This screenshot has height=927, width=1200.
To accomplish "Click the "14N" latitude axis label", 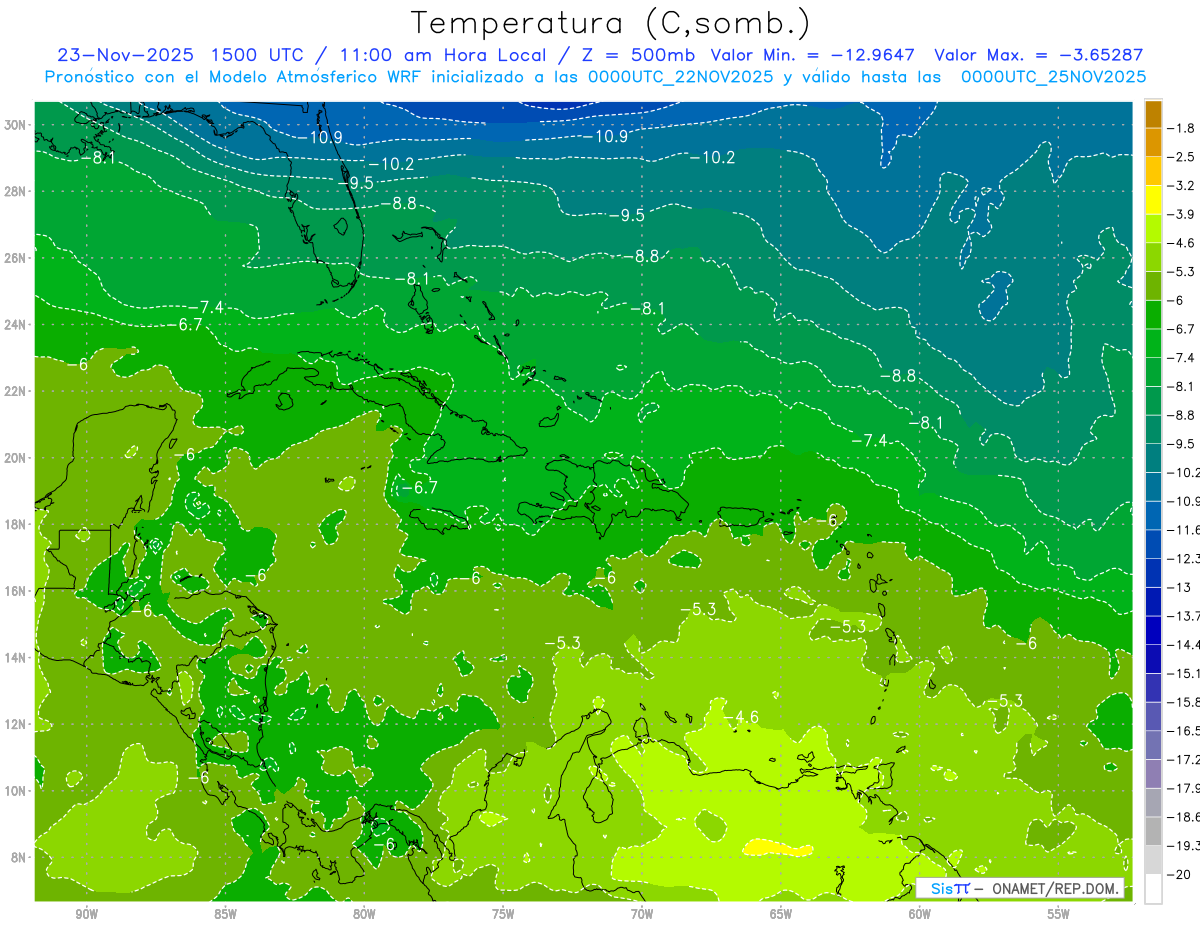I will [16, 657].
